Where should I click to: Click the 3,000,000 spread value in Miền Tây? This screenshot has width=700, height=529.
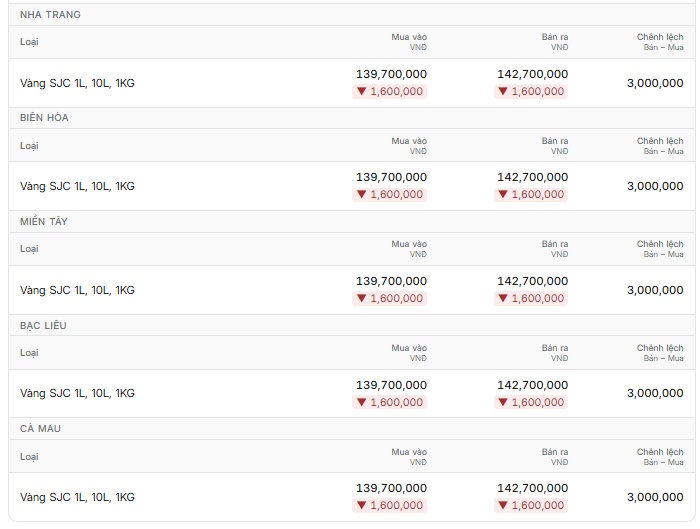[x=655, y=290]
